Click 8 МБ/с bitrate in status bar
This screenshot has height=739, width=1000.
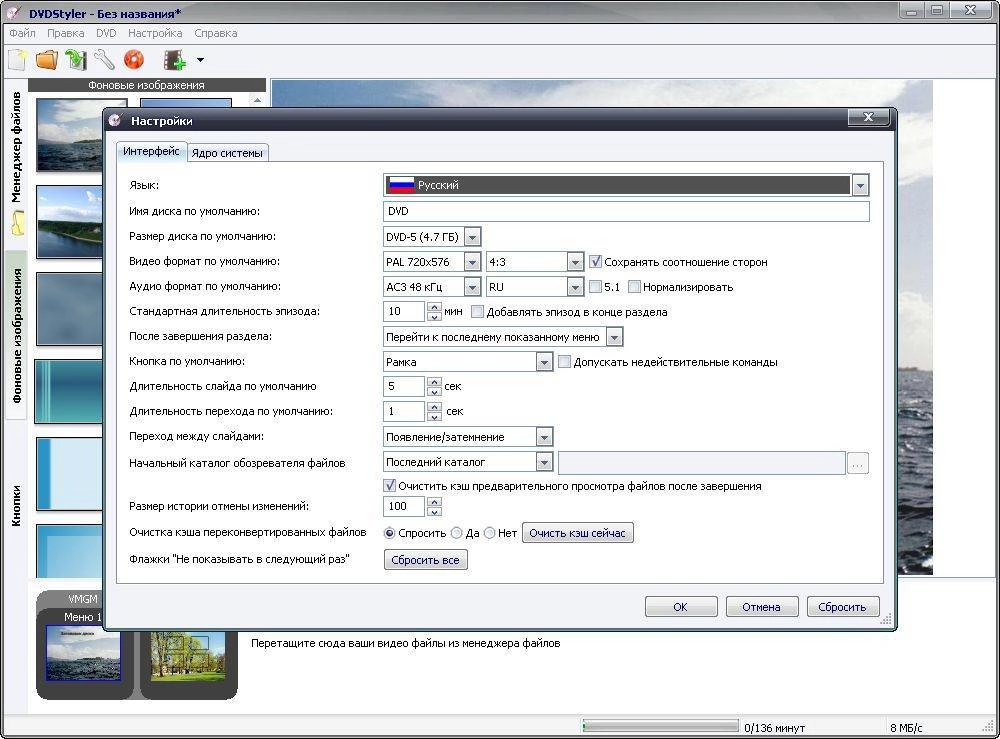[x=906, y=728]
